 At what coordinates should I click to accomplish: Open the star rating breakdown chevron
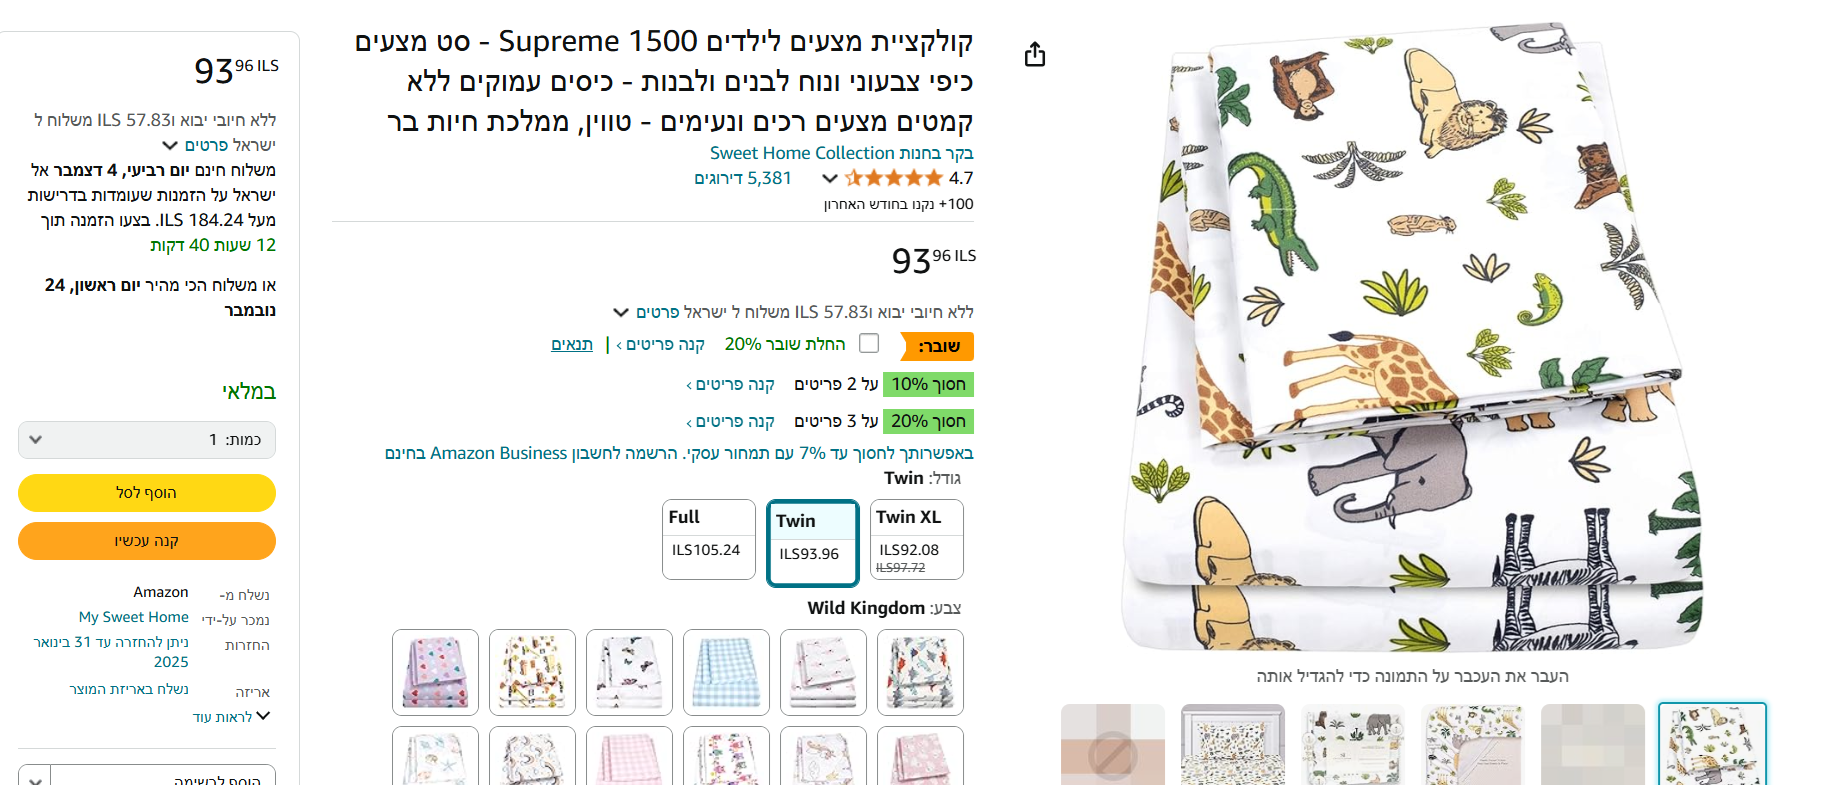pos(829,179)
